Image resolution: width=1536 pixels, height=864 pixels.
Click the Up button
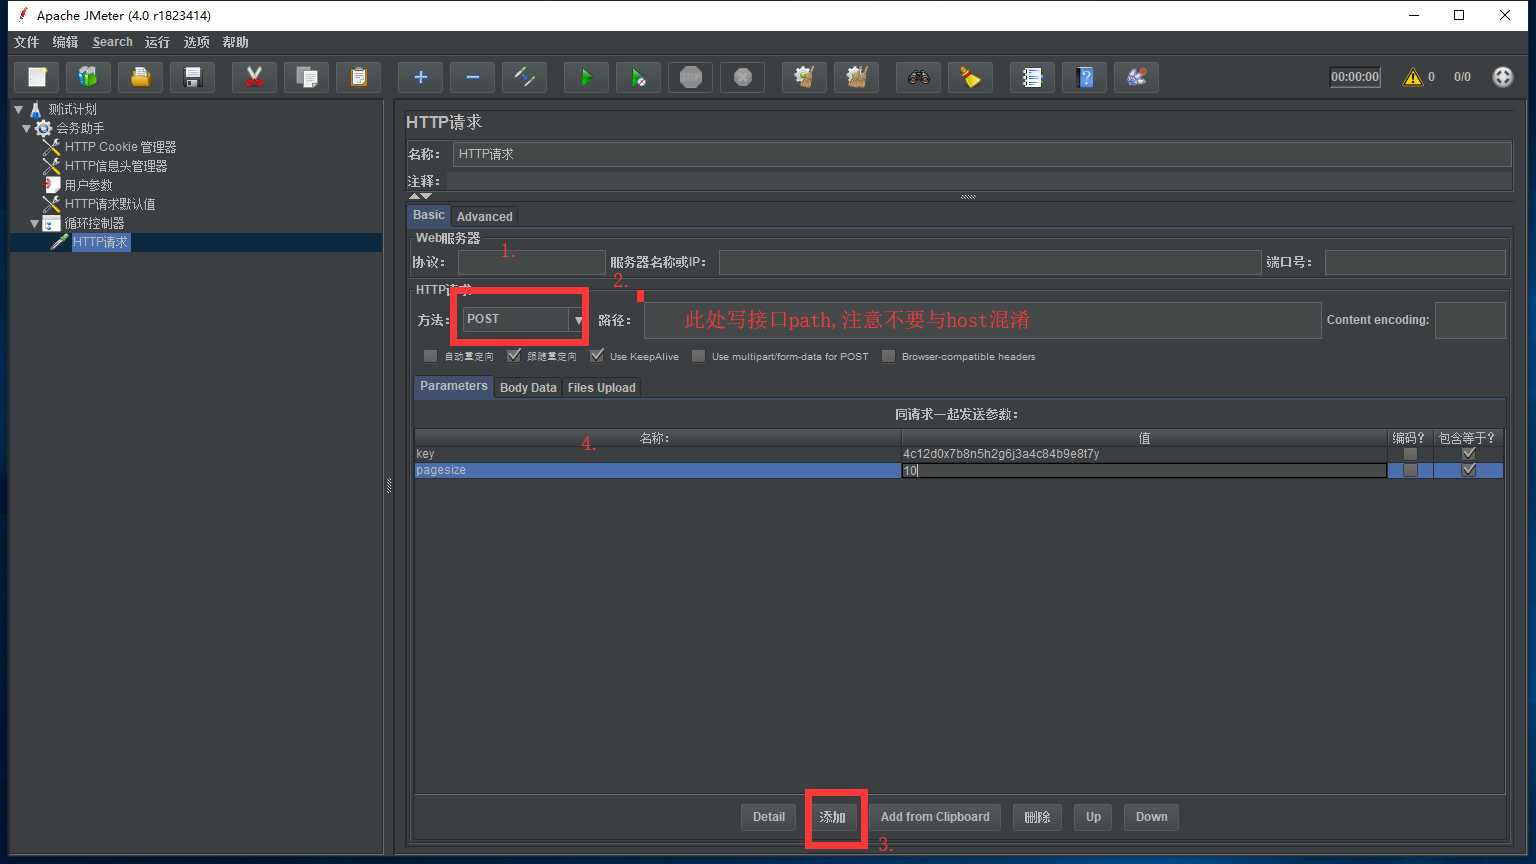1093,817
